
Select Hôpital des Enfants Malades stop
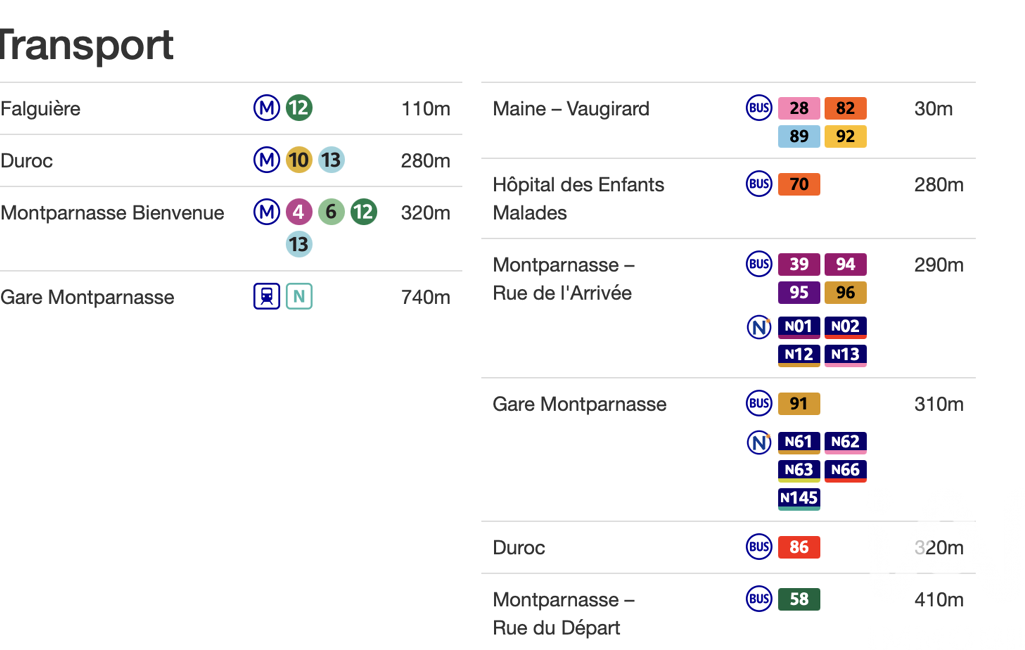click(x=578, y=198)
